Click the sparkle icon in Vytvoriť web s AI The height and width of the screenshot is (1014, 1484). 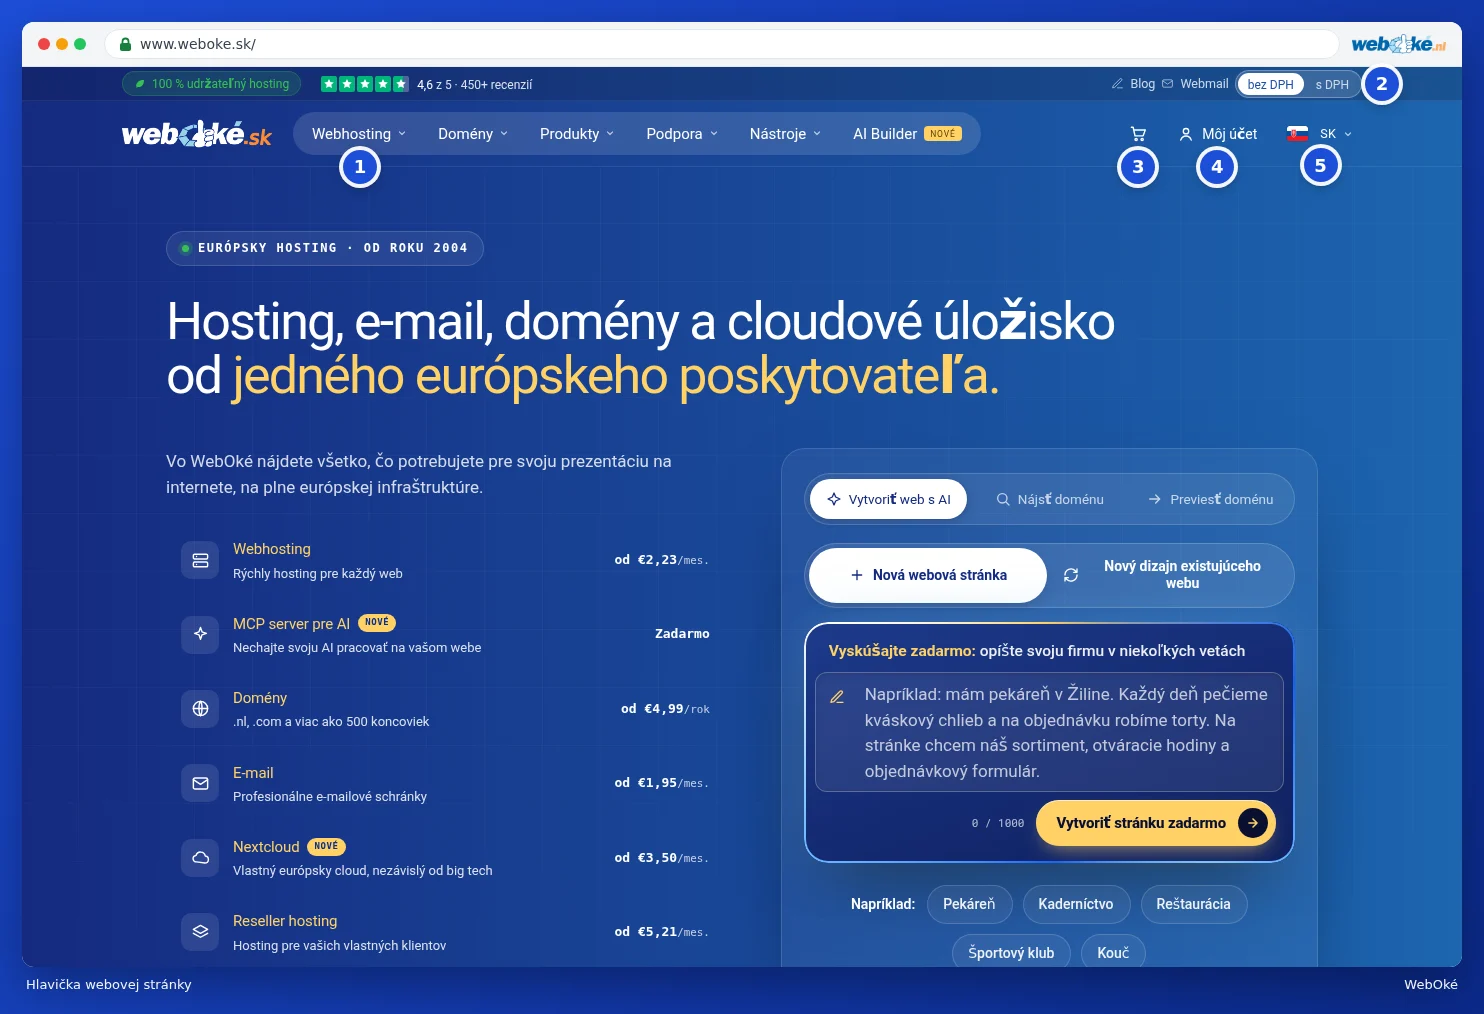tap(834, 499)
